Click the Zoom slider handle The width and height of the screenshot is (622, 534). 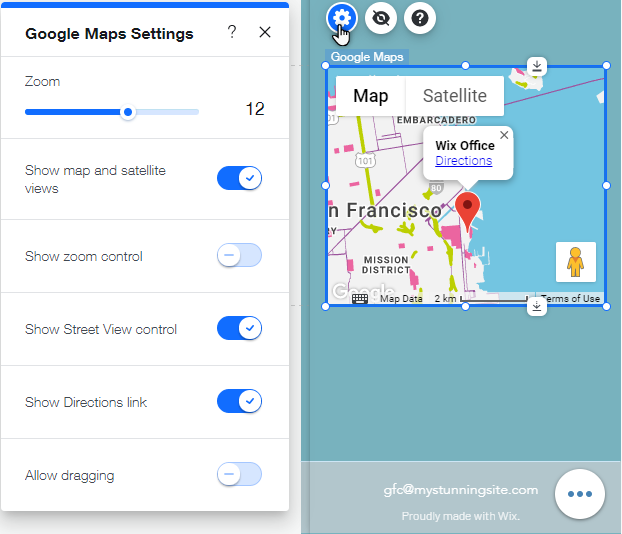click(x=127, y=112)
